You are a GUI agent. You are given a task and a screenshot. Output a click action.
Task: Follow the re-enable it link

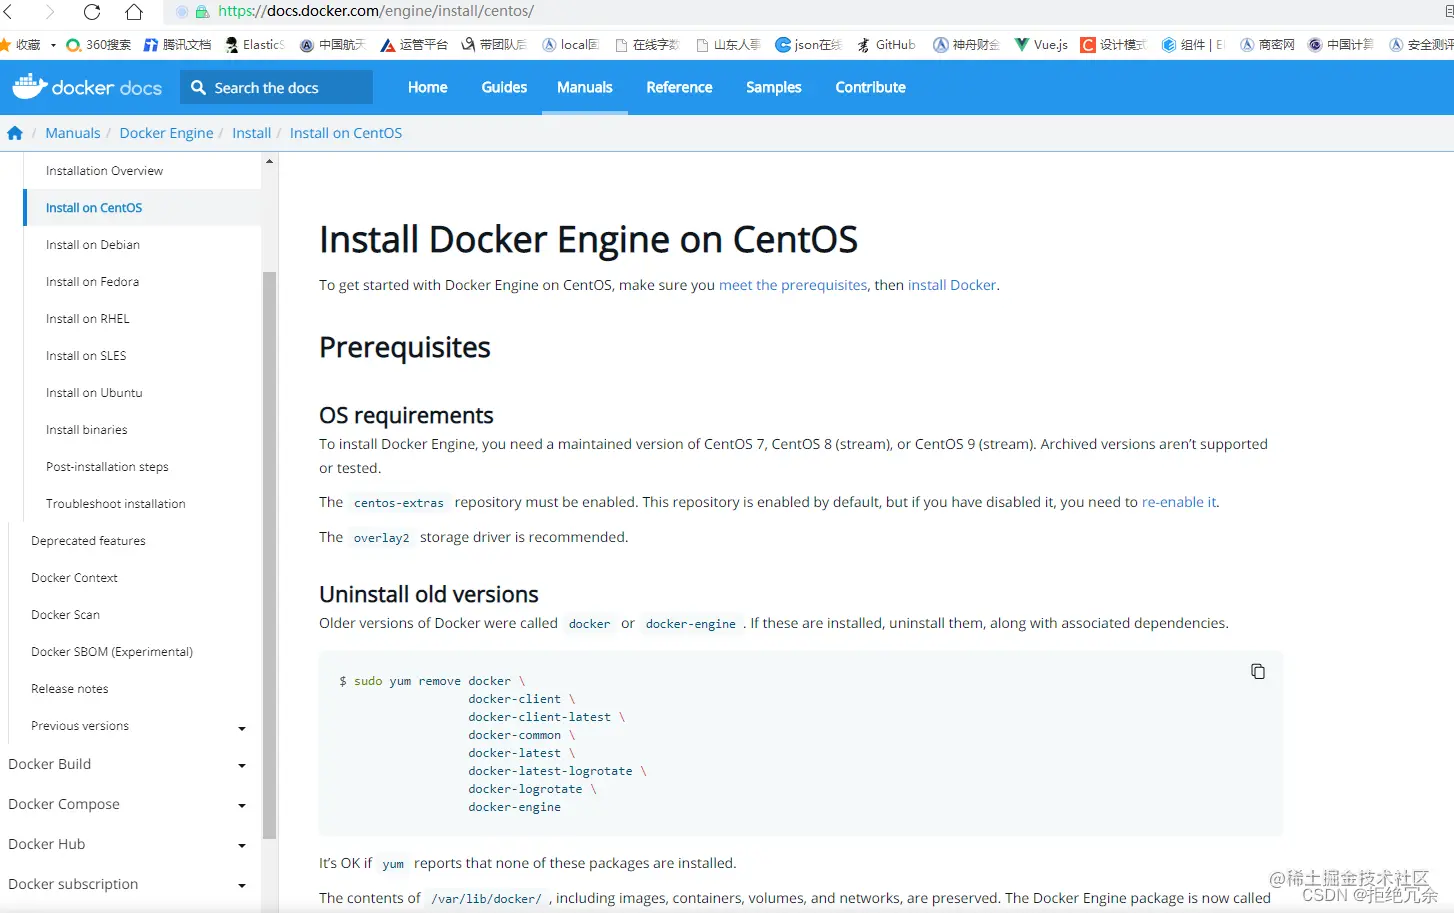[1179, 502]
